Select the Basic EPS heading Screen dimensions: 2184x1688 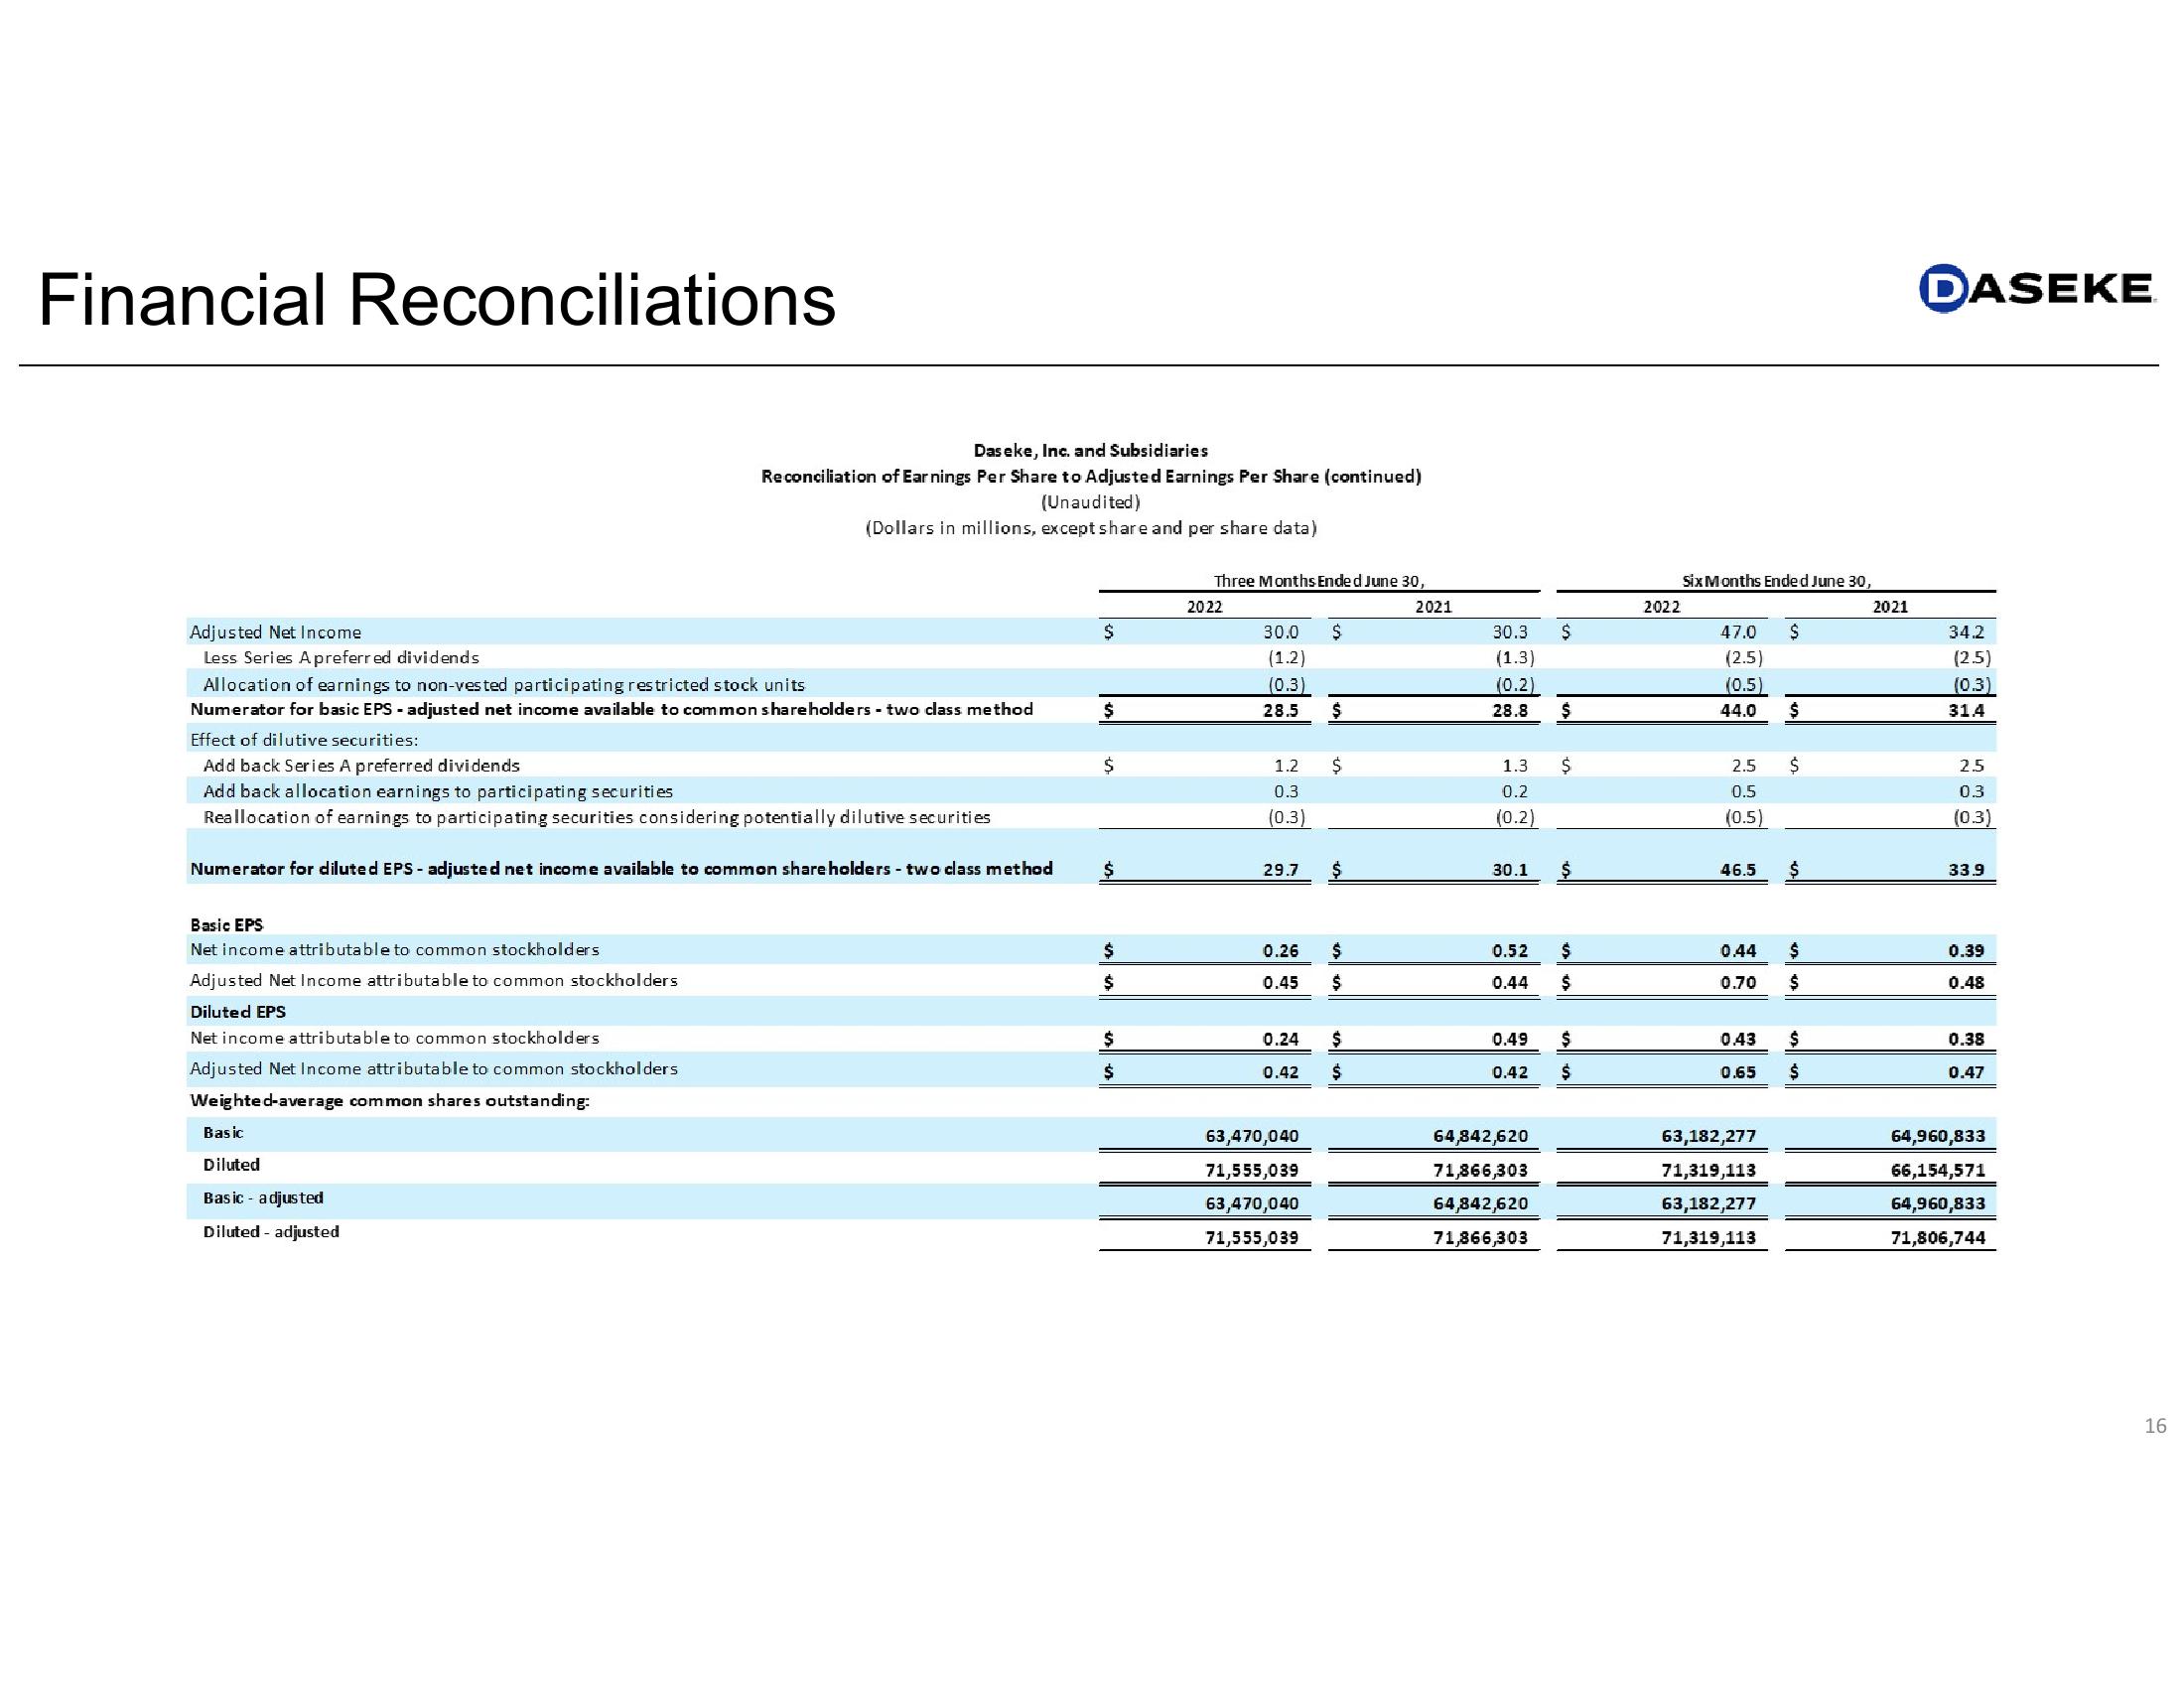click(226, 925)
